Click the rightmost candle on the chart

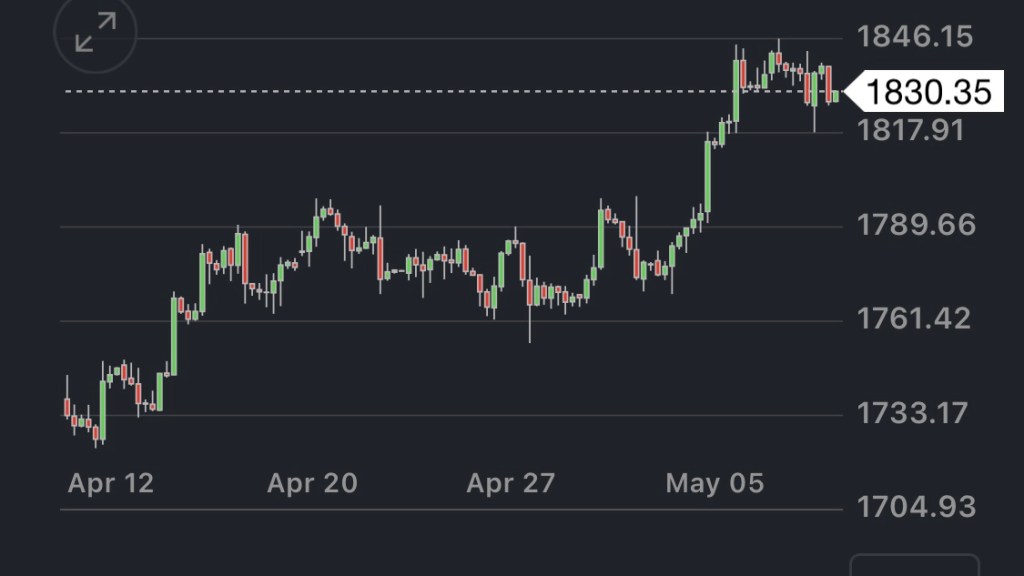tap(836, 96)
